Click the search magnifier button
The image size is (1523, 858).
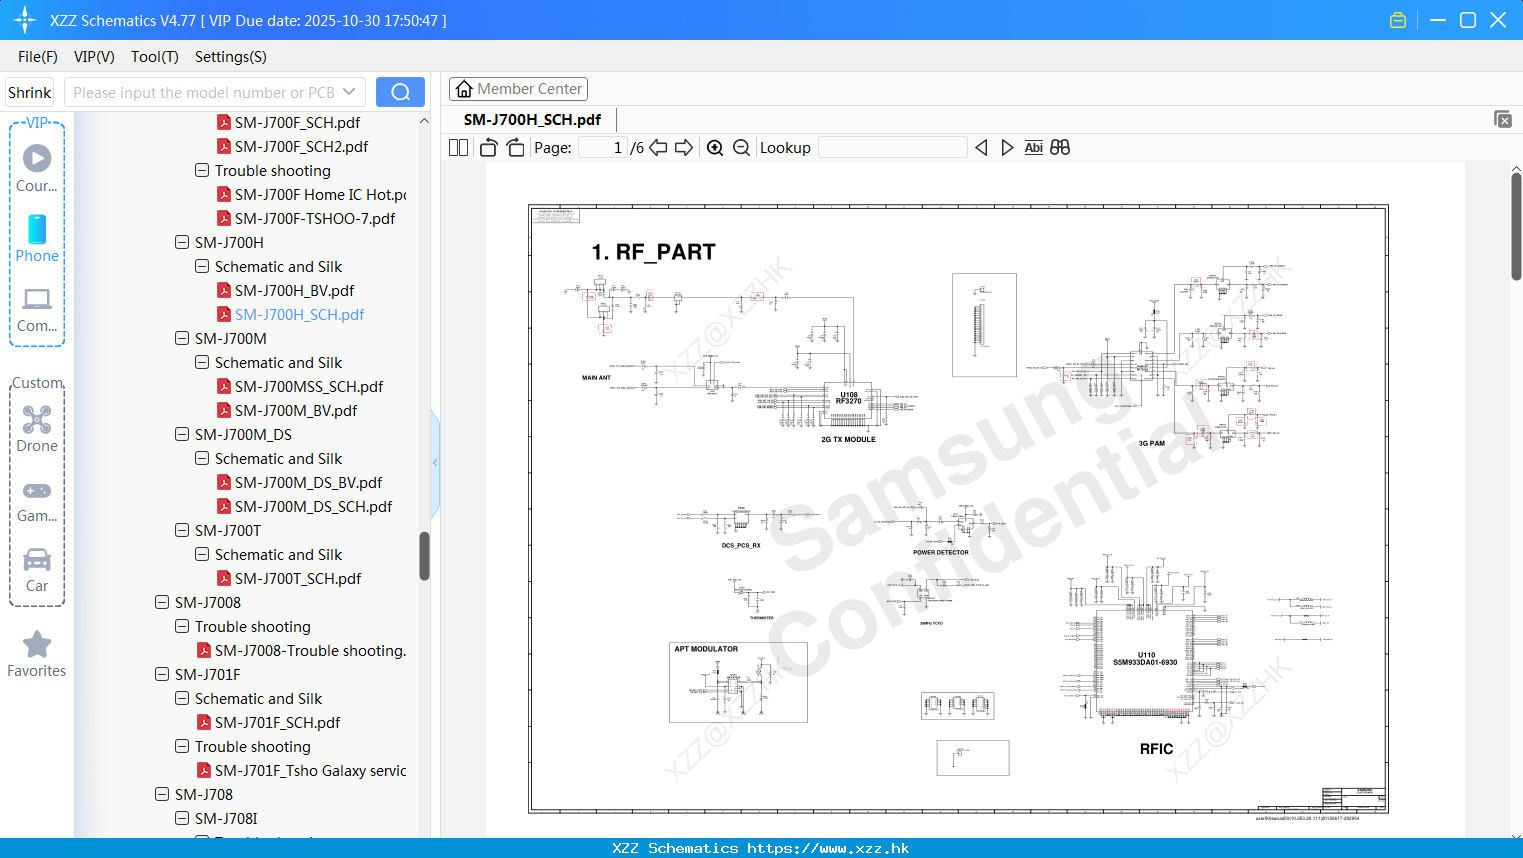[x=400, y=92]
